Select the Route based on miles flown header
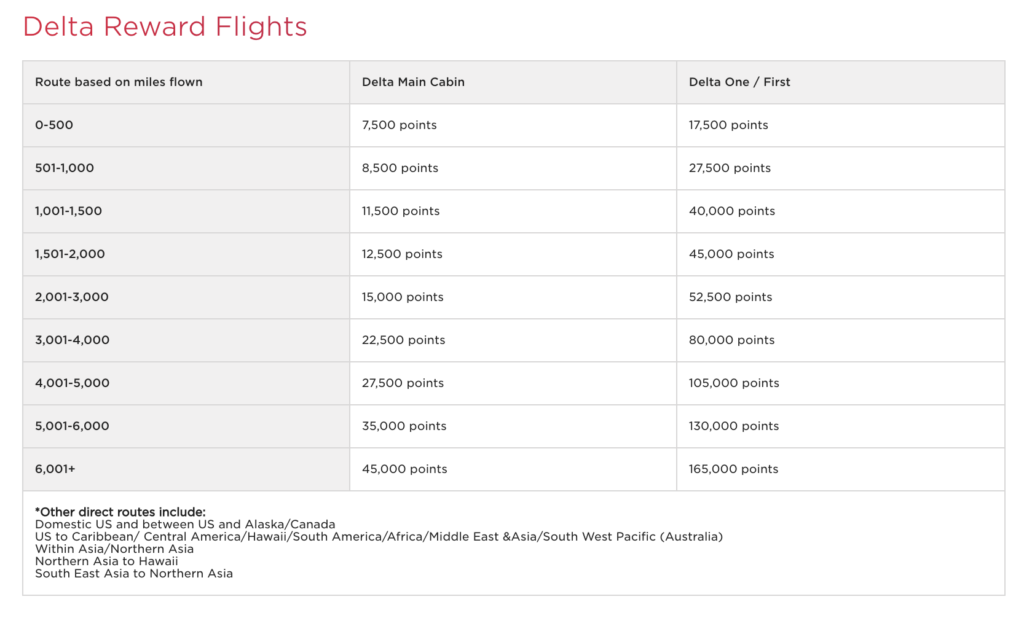 click(x=119, y=82)
